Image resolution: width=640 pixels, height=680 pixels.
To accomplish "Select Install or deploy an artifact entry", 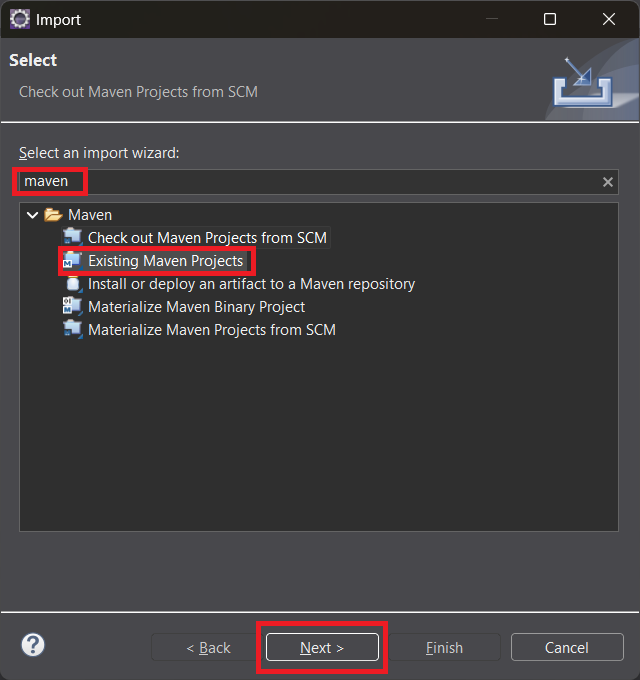I will click(x=251, y=284).
